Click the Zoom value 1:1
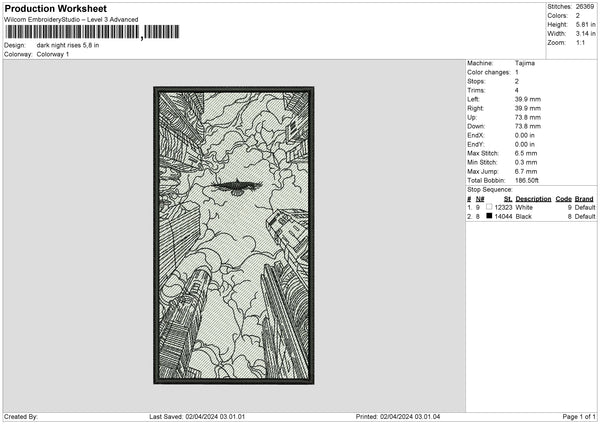Viewport: 600px width, 424px height. point(580,42)
